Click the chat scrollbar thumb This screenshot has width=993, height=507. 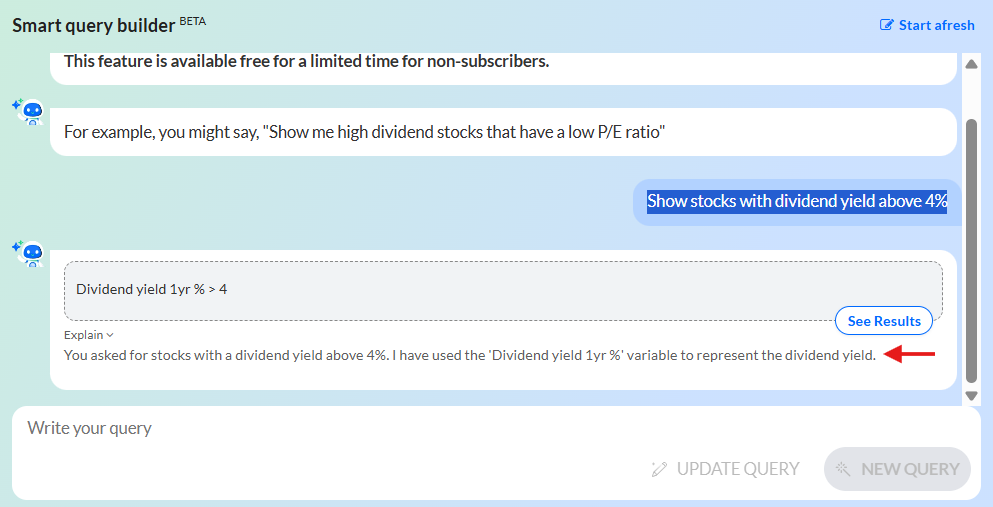click(971, 250)
